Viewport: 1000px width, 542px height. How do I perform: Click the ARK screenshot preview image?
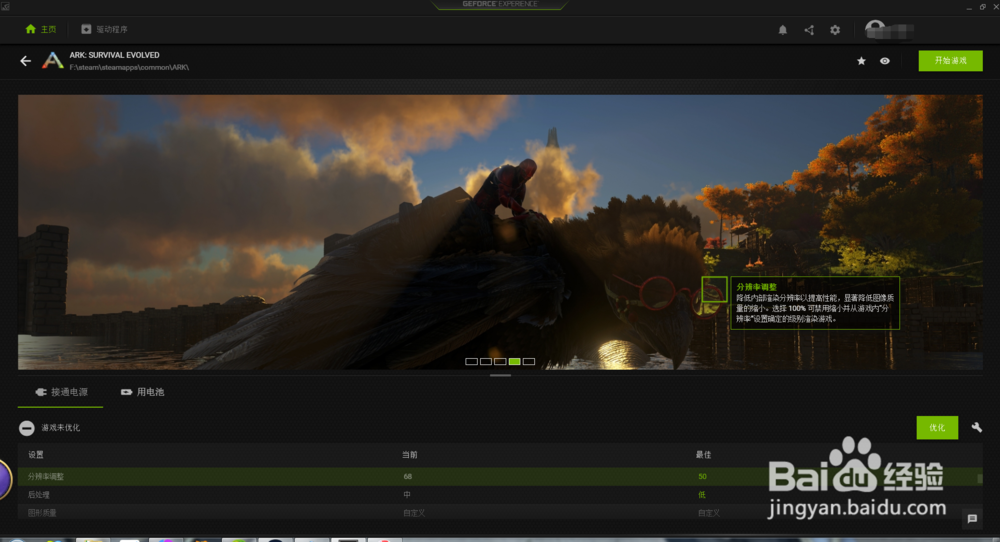click(500, 232)
